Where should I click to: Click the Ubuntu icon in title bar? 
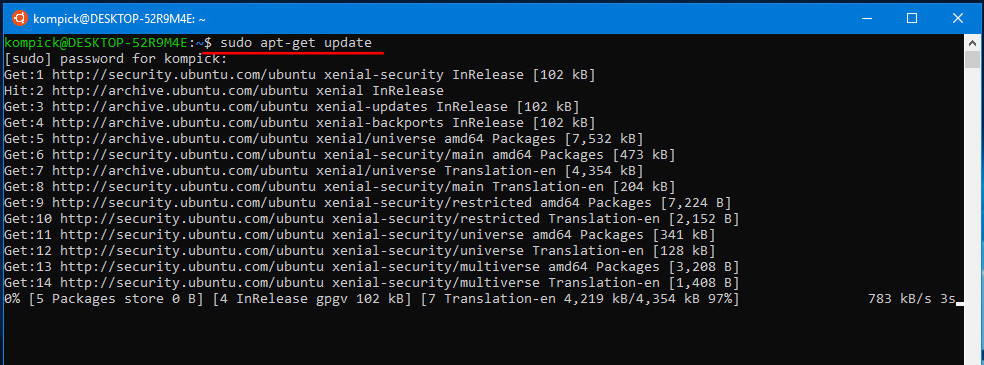19,18
